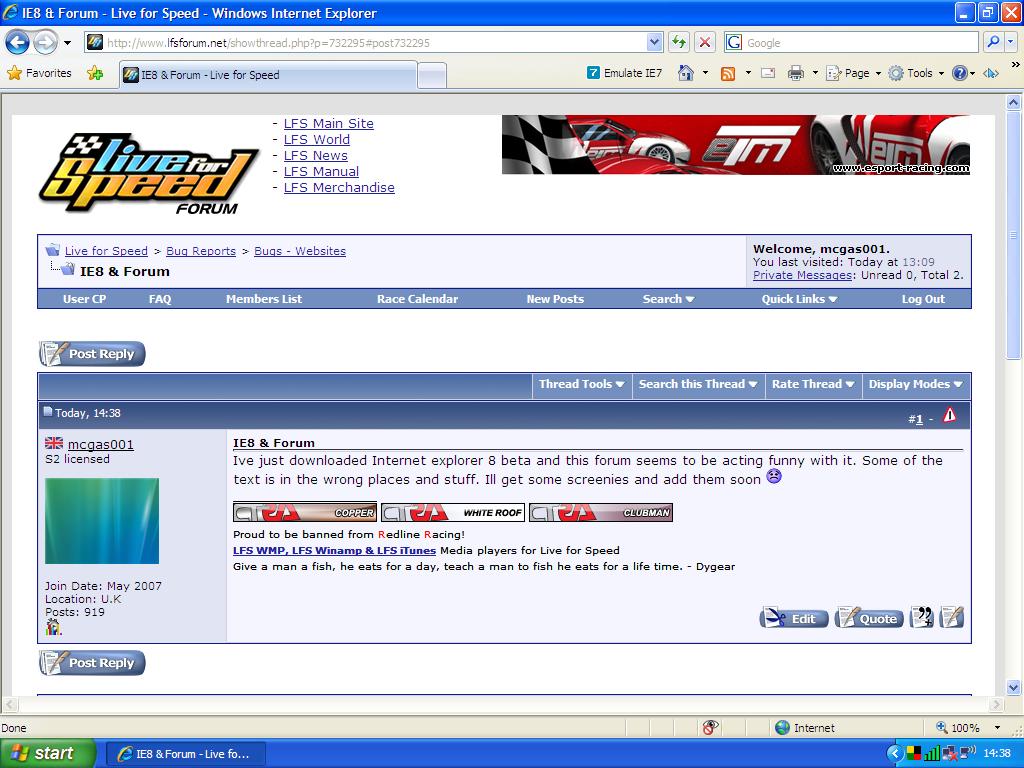This screenshot has height=768, width=1024.
Task: Open the LFS Merchandise link
Action: coord(339,187)
